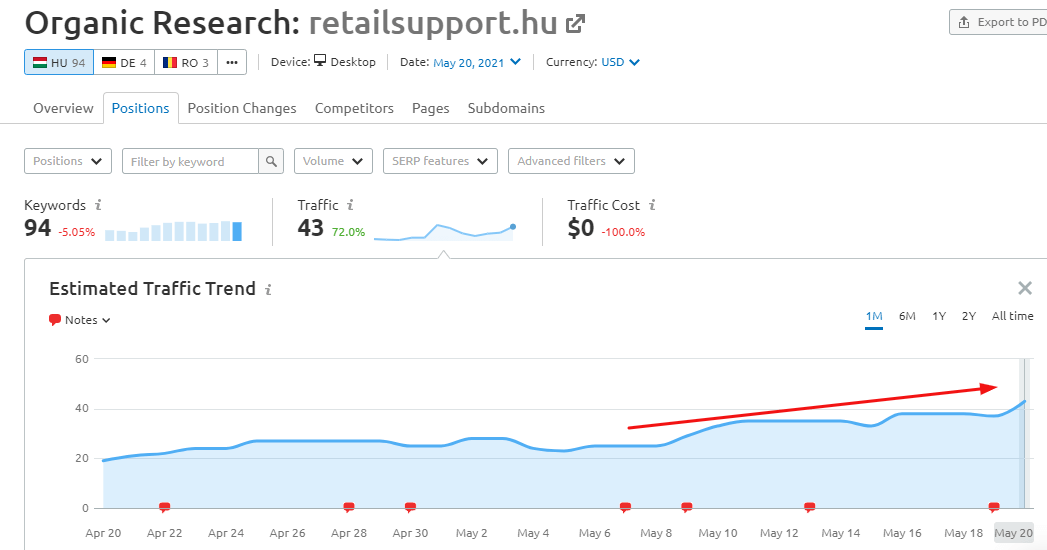The height and width of the screenshot is (550, 1047).
Task: Switch to the Competitors tab
Action: pyautogui.click(x=354, y=108)
